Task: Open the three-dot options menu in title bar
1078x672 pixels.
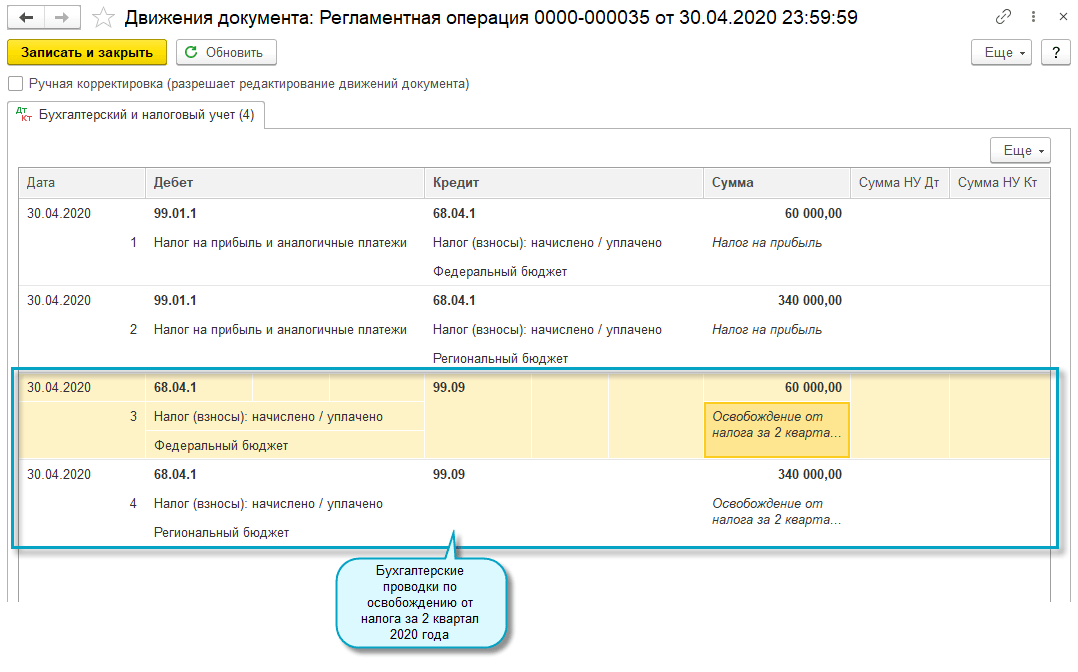Action: pyautogui.click(x=1033, y=17)
